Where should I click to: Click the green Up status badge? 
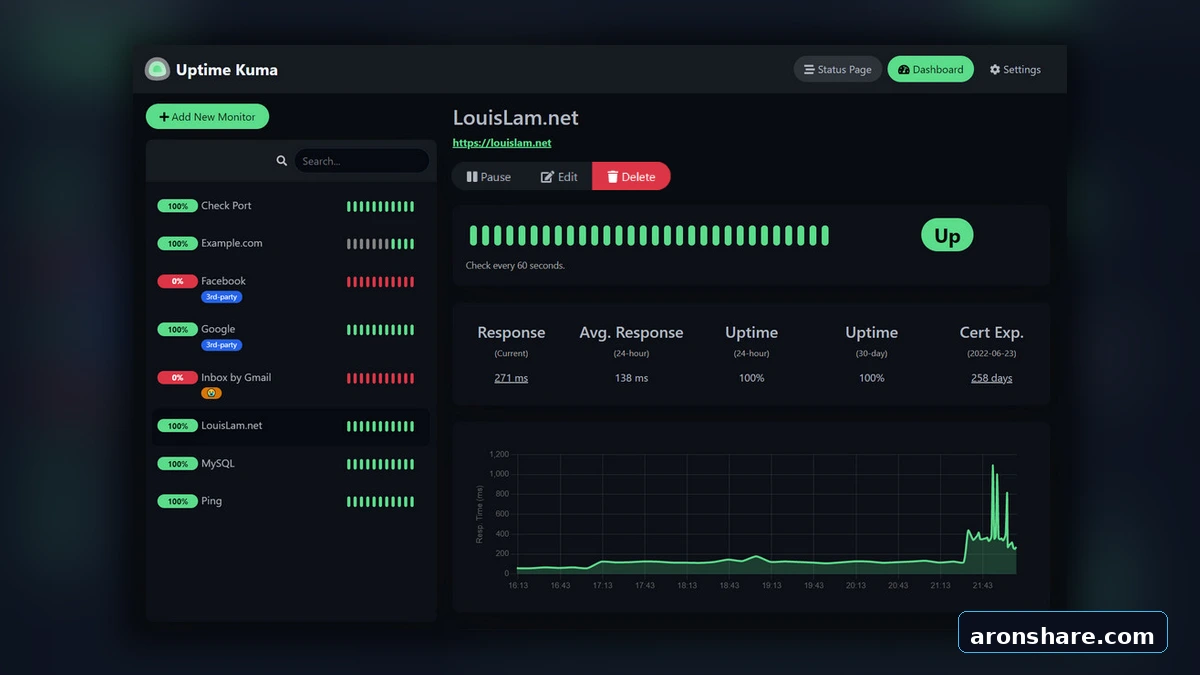(x=947, y=236)
